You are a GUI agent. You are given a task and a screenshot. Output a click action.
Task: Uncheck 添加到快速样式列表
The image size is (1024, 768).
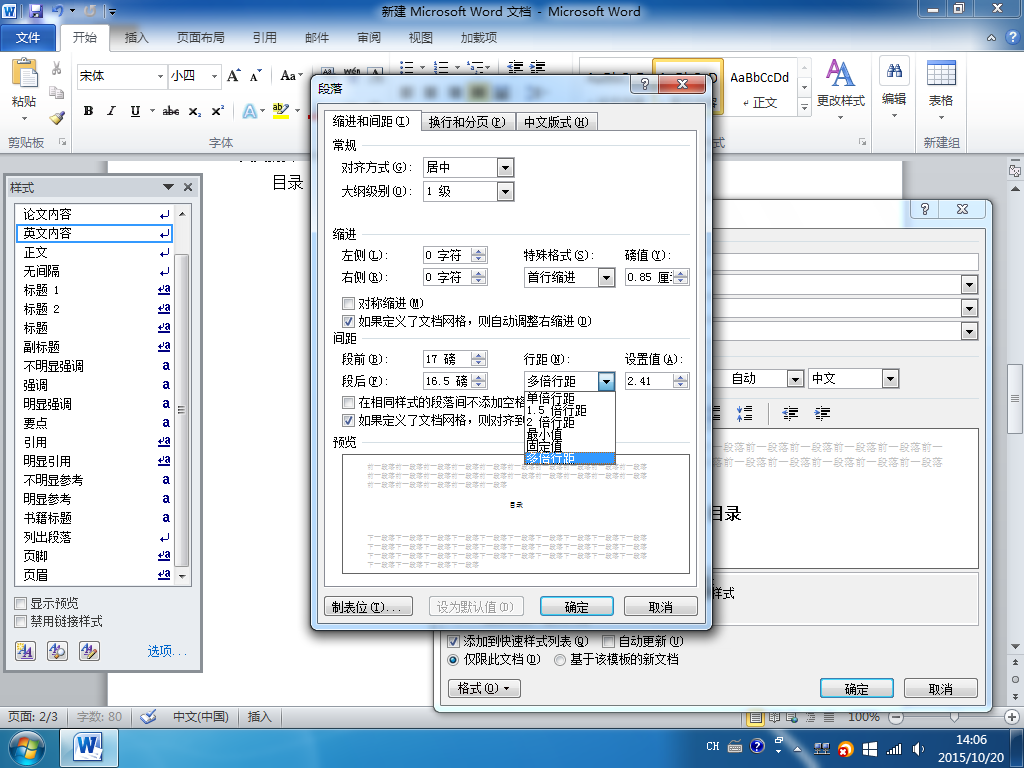click(x=453, y=641)
